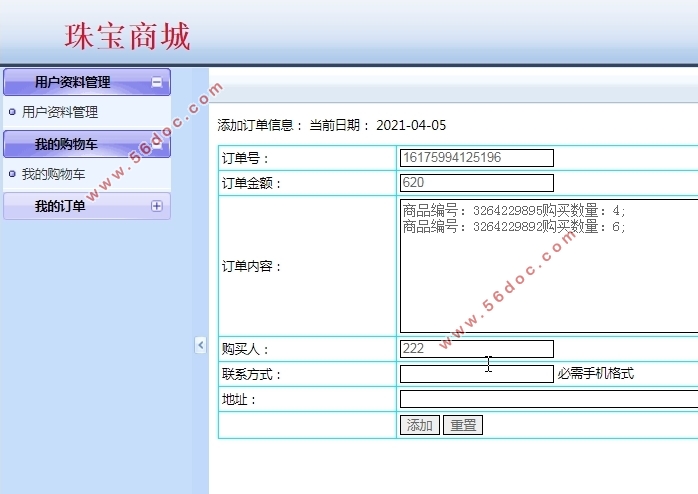Click inside the 订单内容 text area
The width and height of the screenshot is (698, 494).
[x=549, y=266]
